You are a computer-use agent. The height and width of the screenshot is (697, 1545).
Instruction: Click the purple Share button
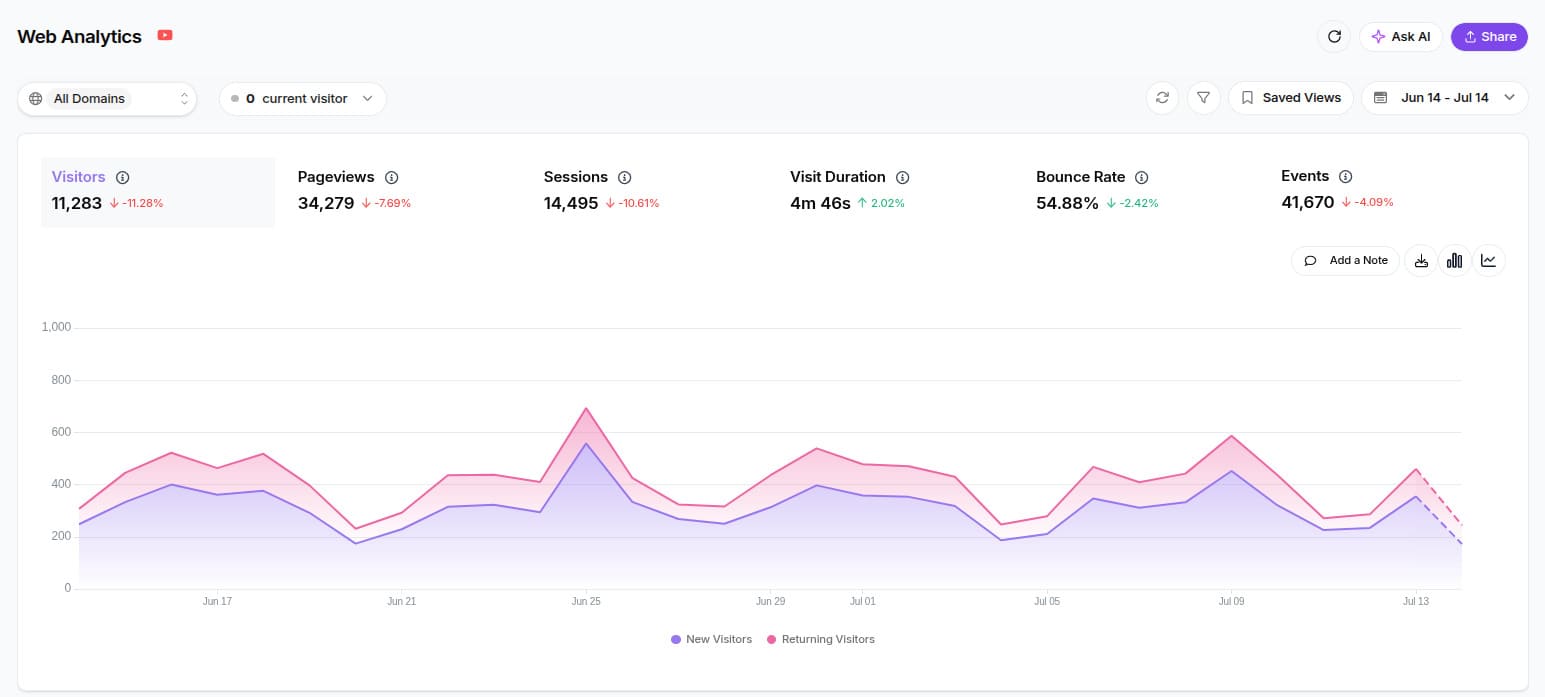(x=1489, y=37)
